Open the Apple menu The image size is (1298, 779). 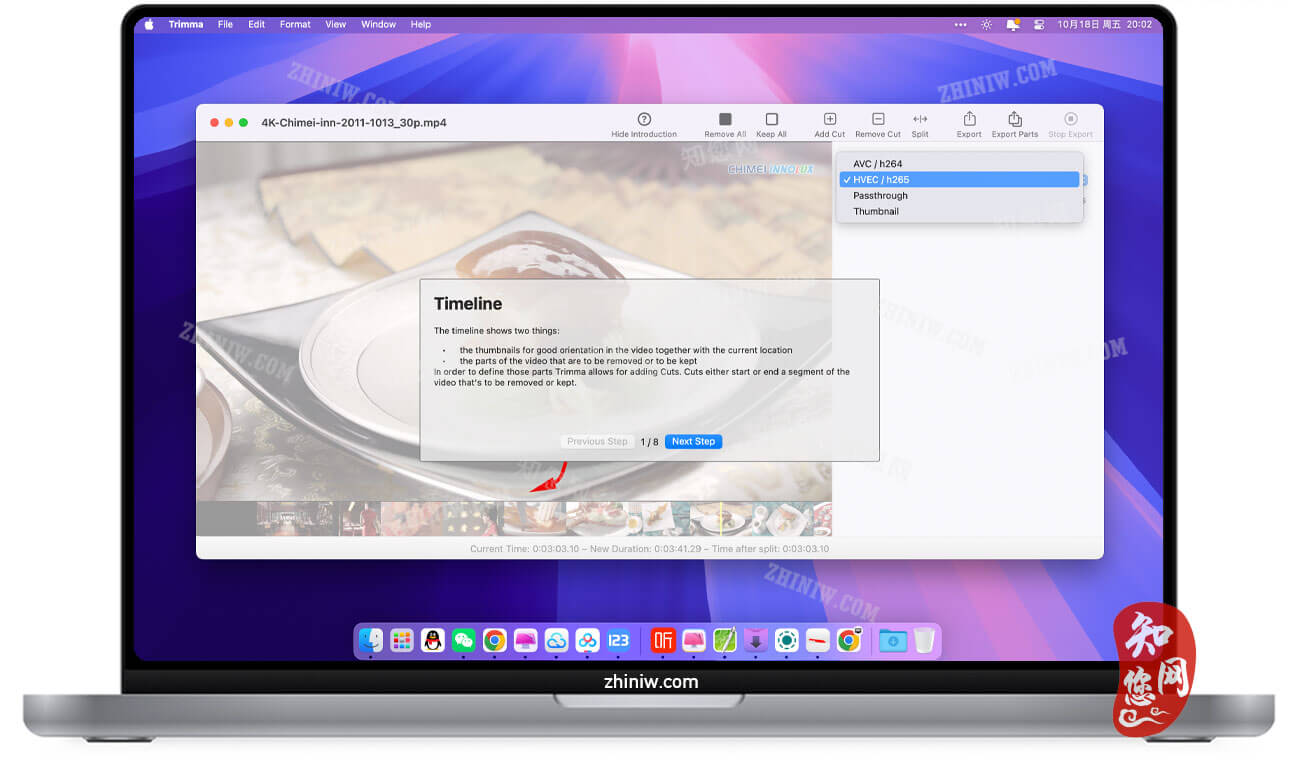click(x=150, y=24)
